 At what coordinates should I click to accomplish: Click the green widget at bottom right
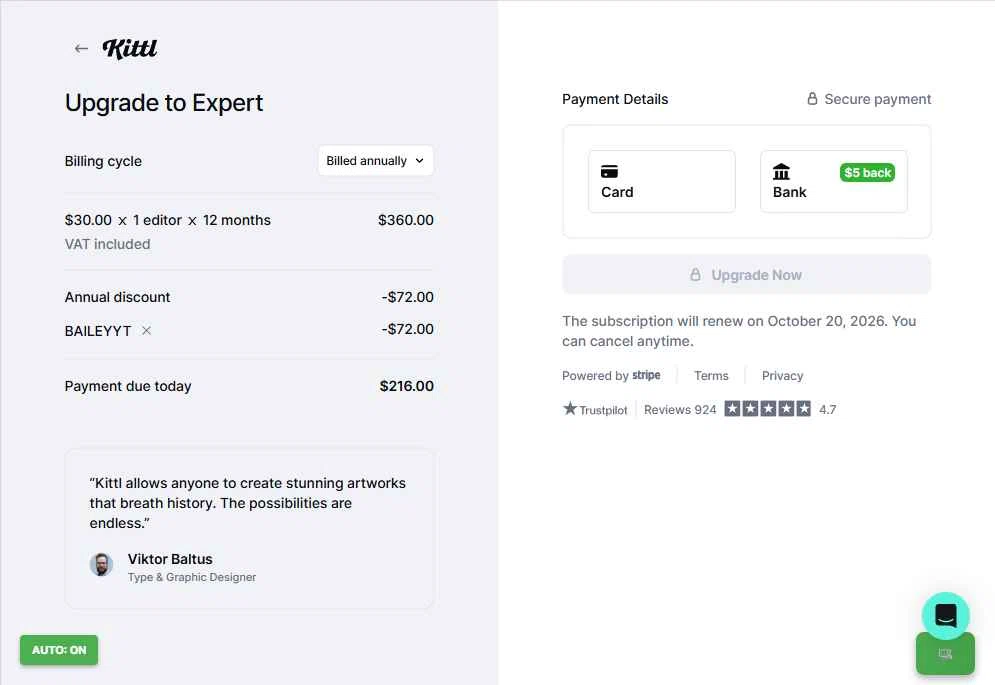pyautogui.click(x=945, y=654)
